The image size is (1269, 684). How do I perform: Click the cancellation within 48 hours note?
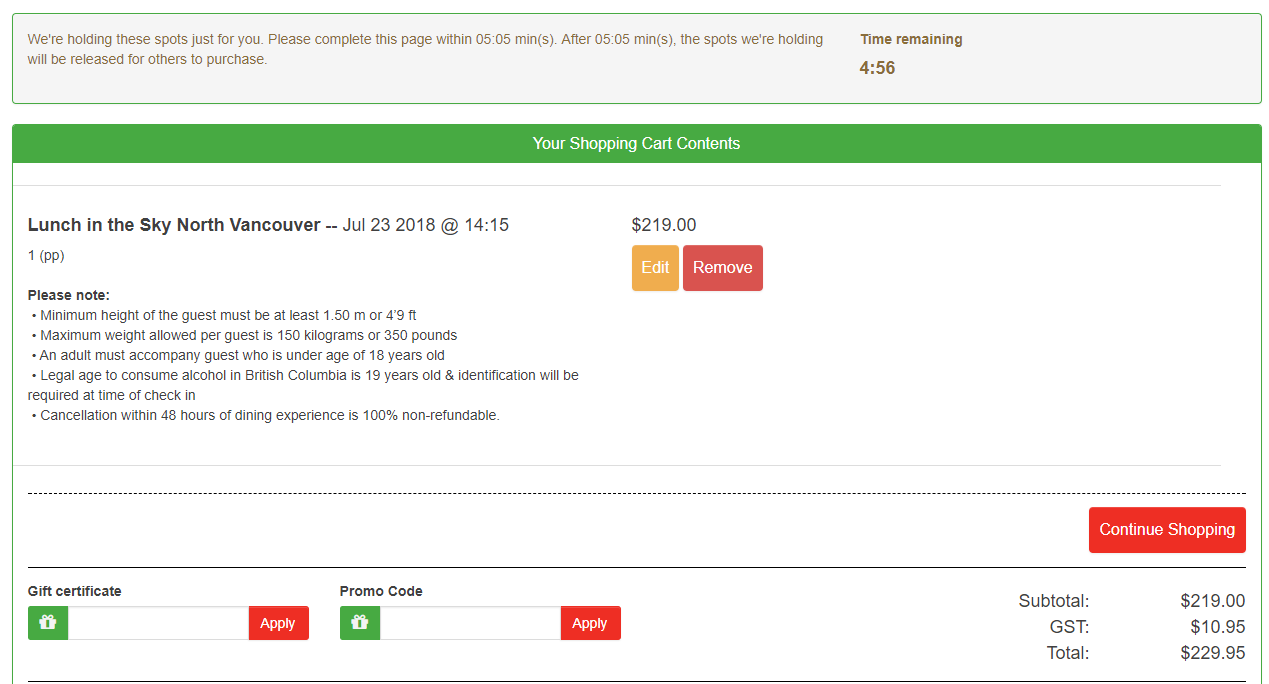(265, 415)
